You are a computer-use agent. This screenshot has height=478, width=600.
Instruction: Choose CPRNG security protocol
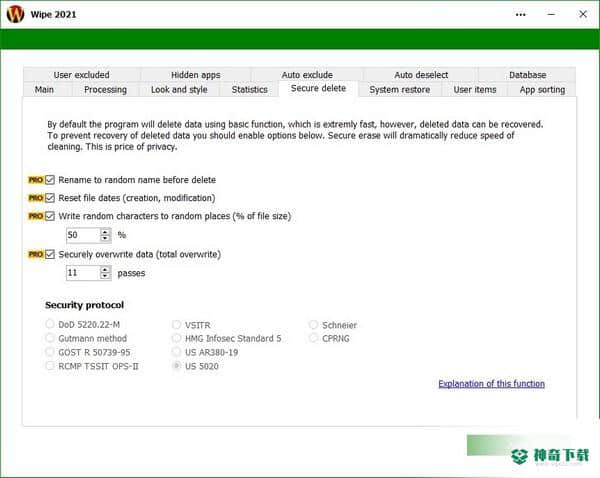(x=313, y=338)
